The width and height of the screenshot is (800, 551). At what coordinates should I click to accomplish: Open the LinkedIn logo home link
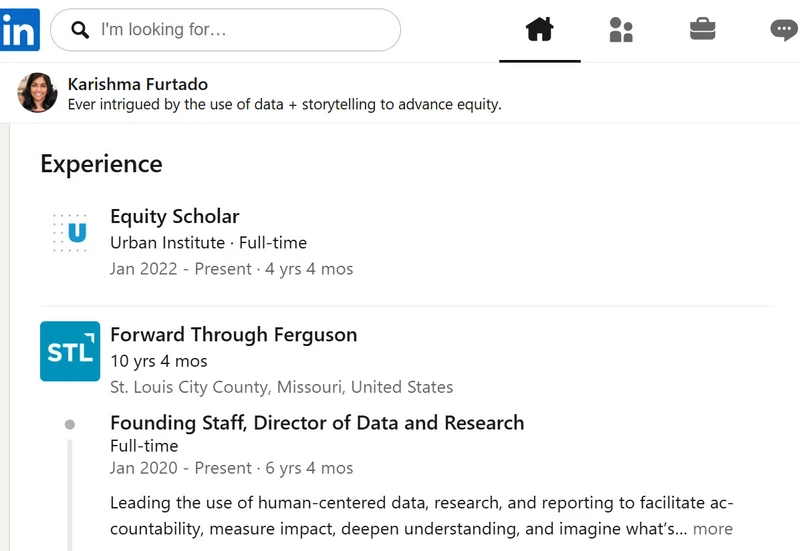tap(19, 30)
